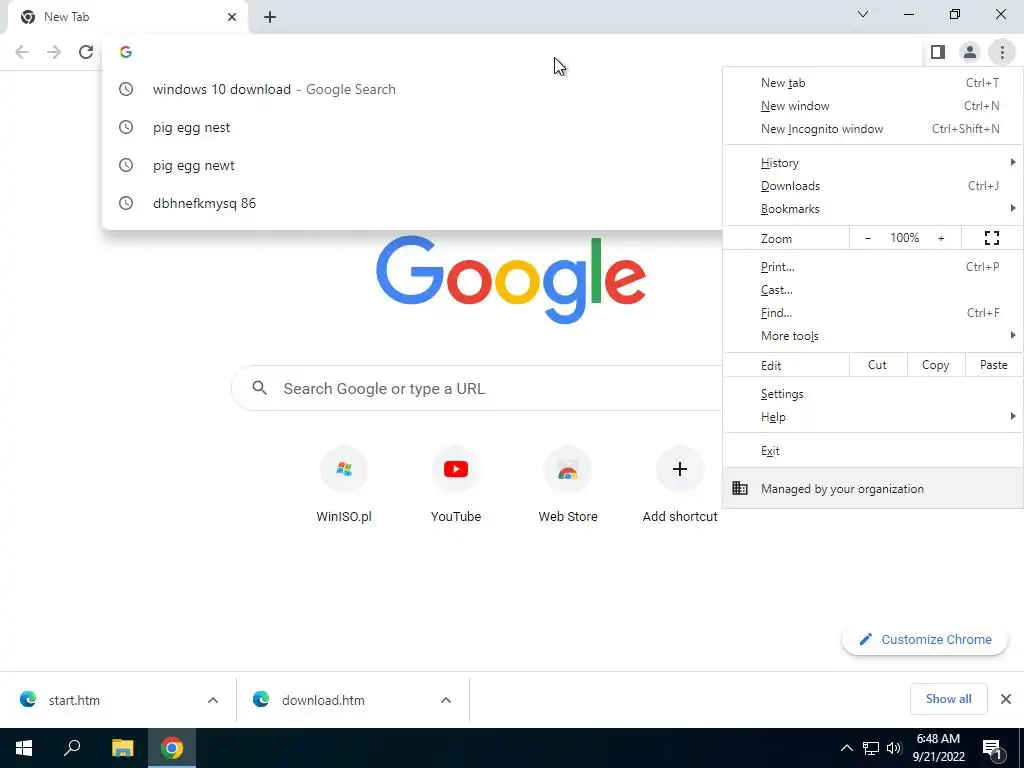Click the network tray icon
Screen dimensions: 1024x768
tap(871, 748)
